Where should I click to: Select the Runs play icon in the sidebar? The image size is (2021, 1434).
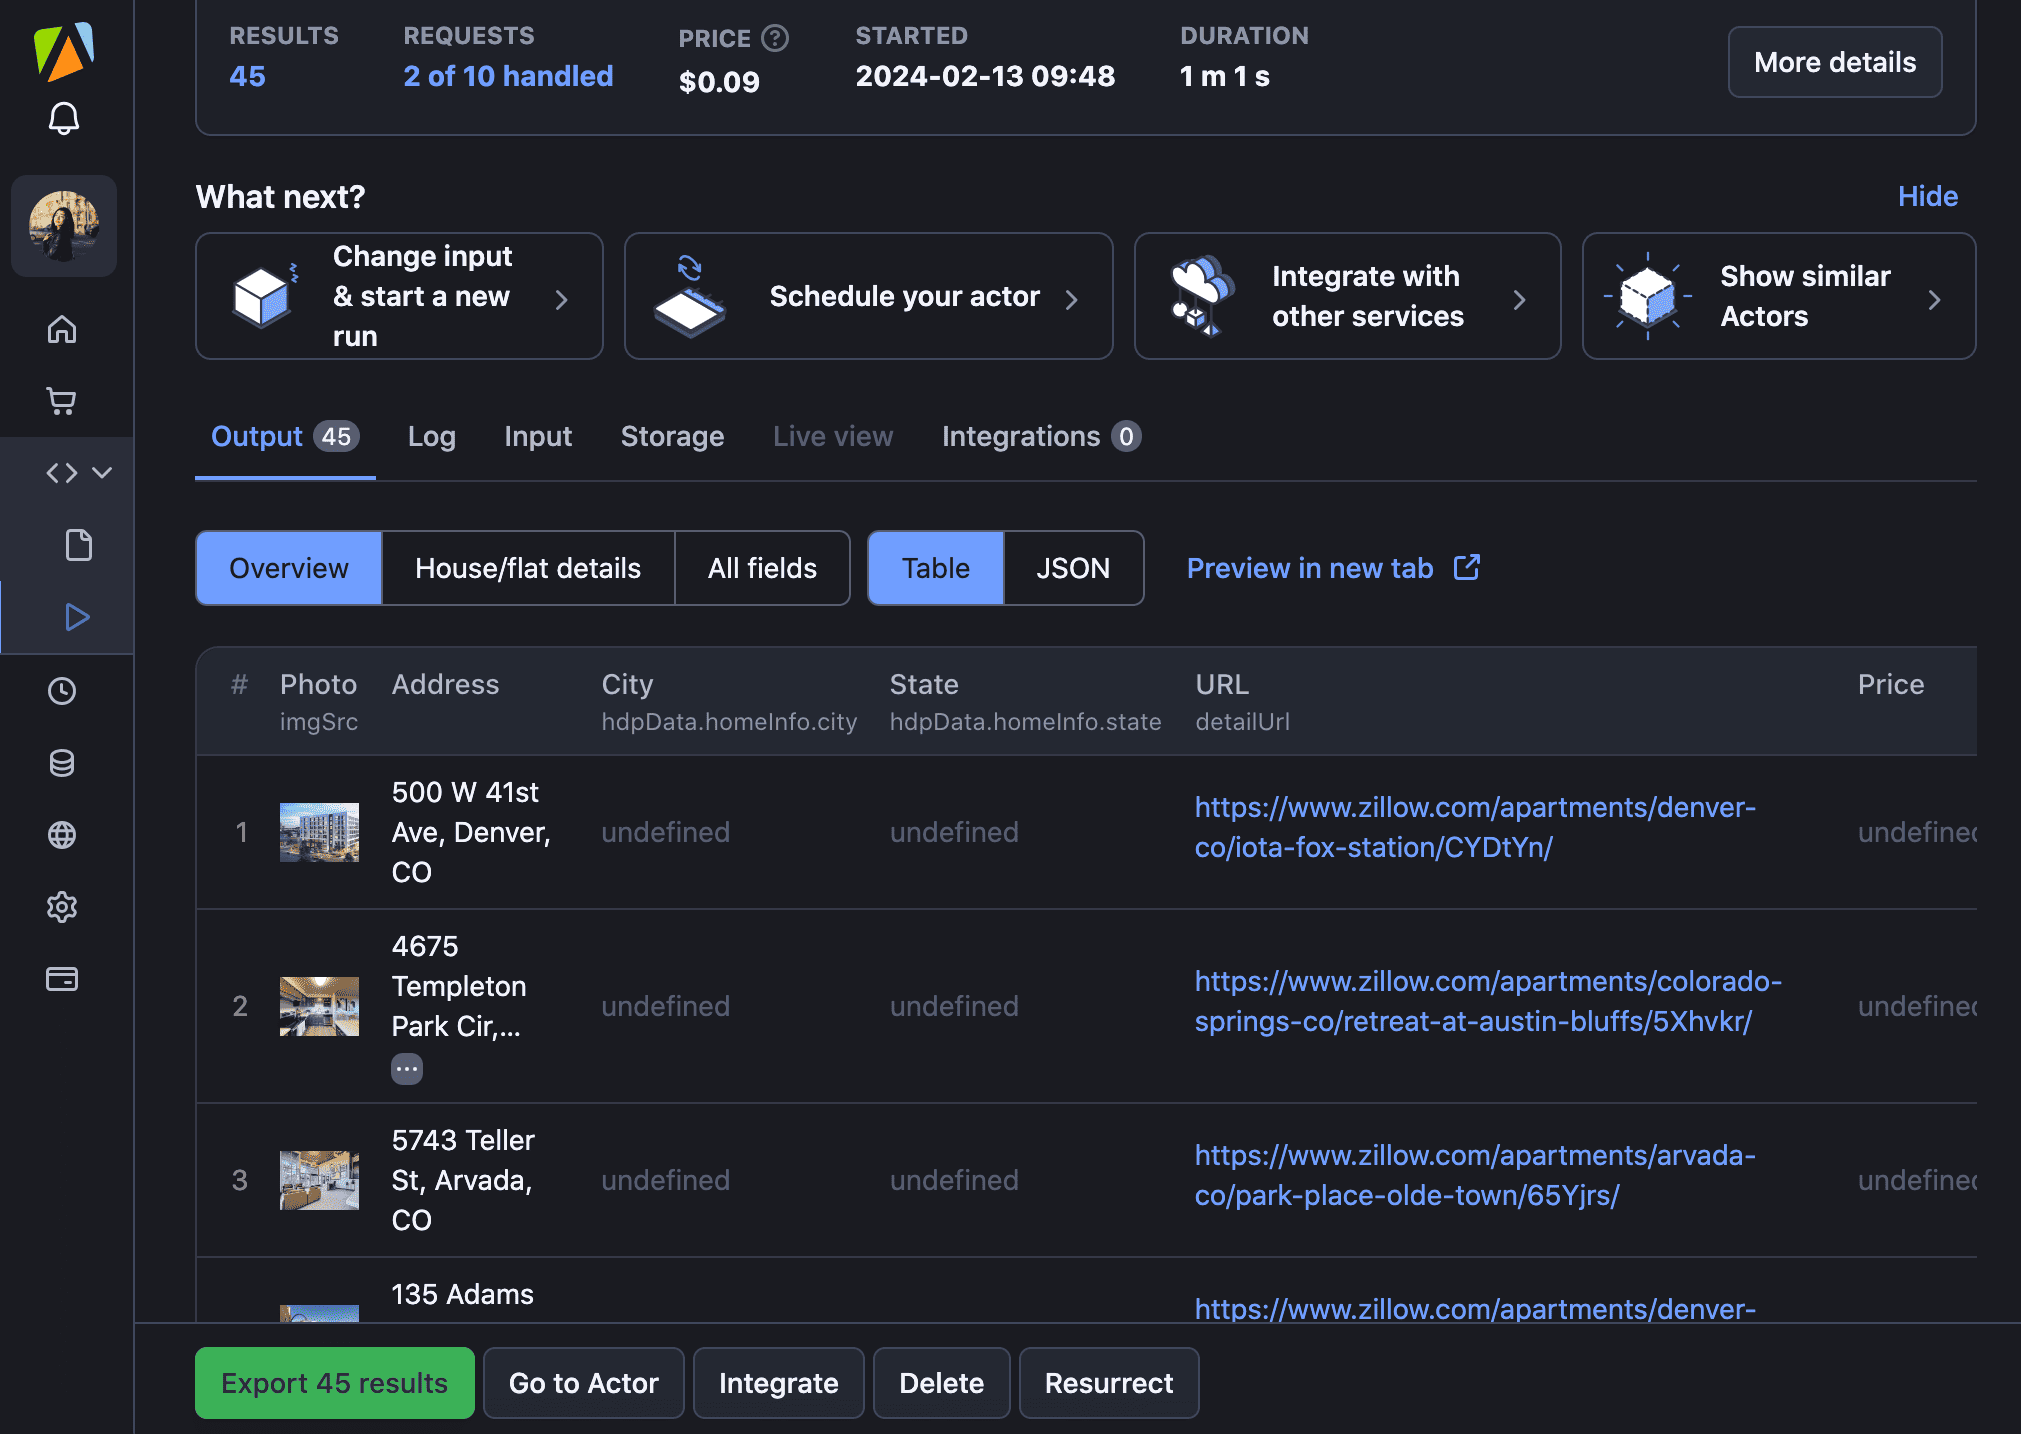coord(78,617)
